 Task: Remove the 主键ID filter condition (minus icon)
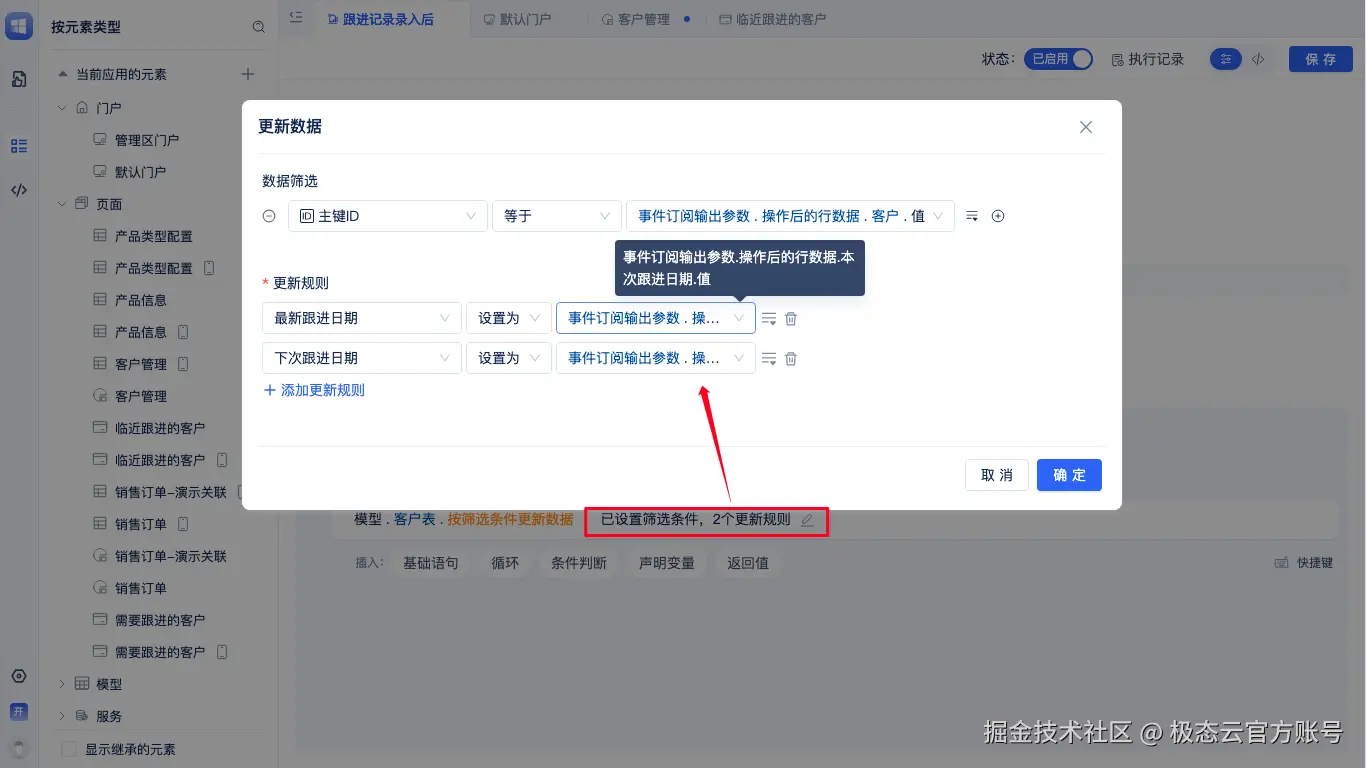pyautogui.click(x=269, y=216)
